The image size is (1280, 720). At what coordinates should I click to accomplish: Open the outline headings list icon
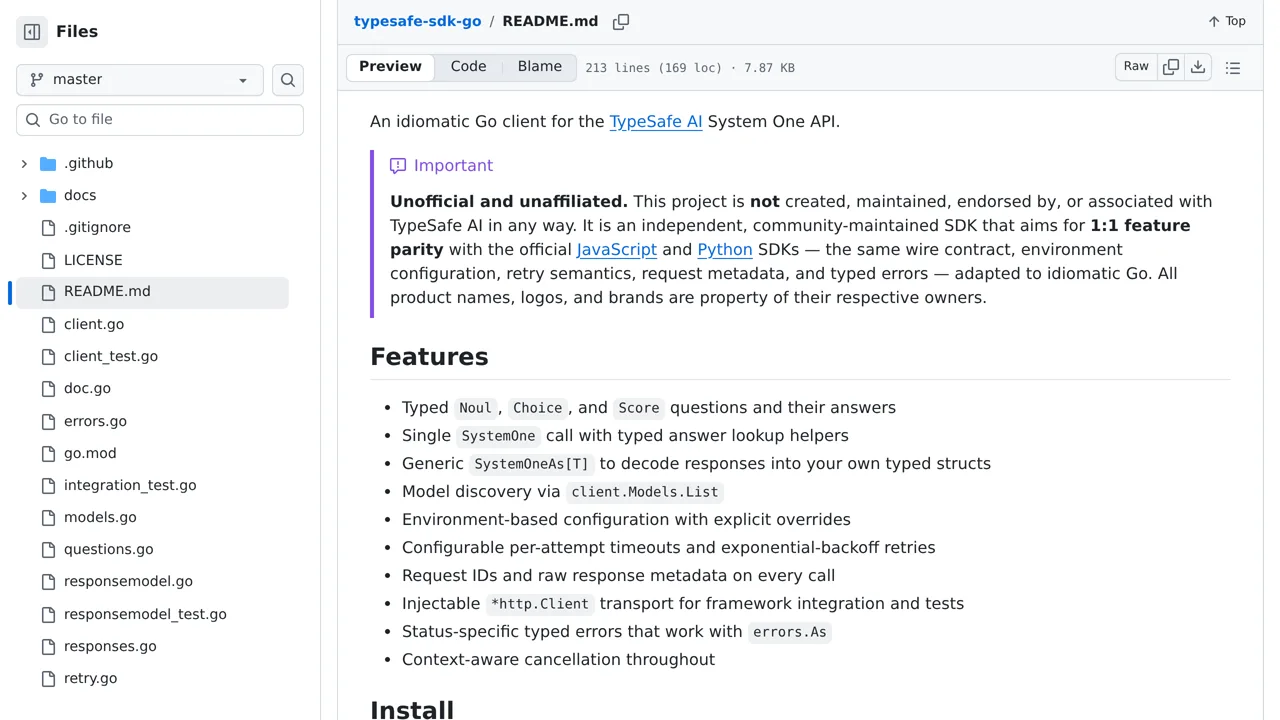coord(1233,68)
